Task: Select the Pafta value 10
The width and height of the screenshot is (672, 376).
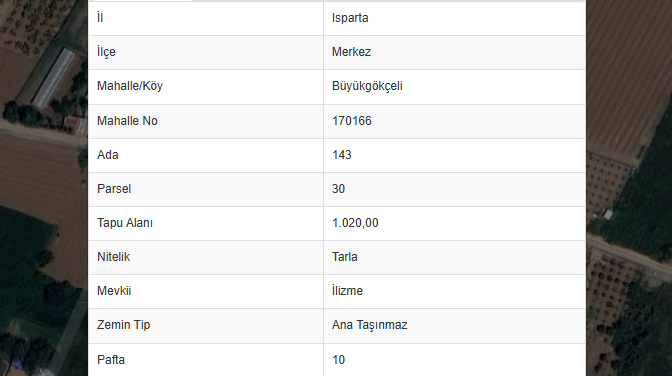Action: tap(338, 360)
